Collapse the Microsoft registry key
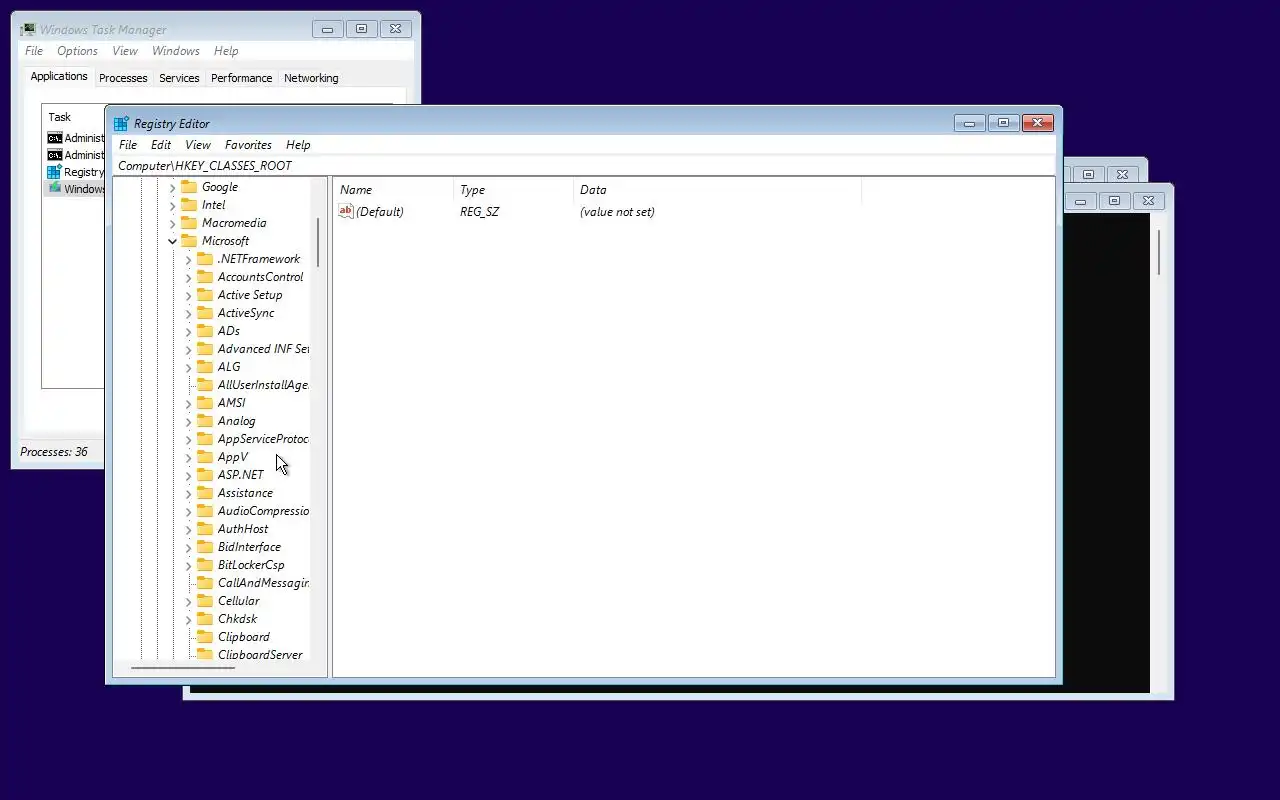The width and height of the screenshot is (1280, 800). tap(172, 241)
